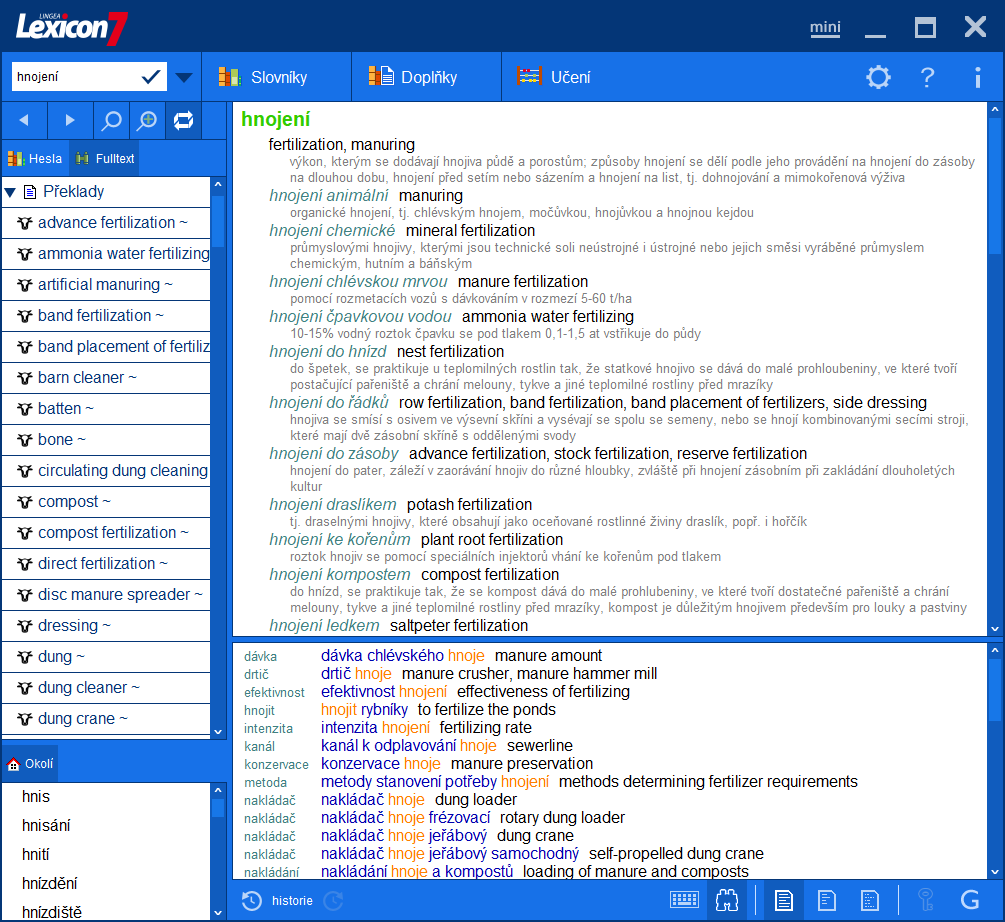Screen dimensions: 1005x922
Task: Open the search history dropdown arrow
Action: coord(184,78)
